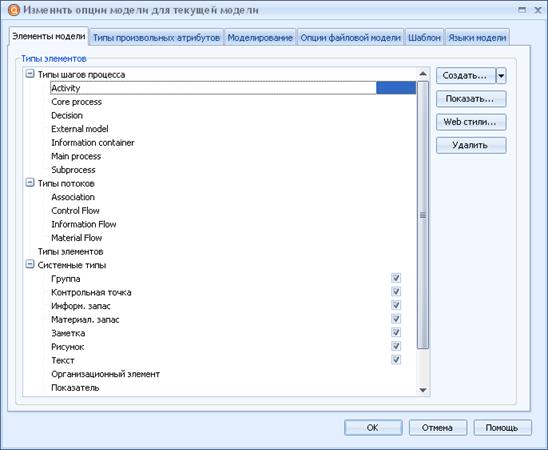
Task: Toggle the checkbox for Группа
Action: coord(396,278)
